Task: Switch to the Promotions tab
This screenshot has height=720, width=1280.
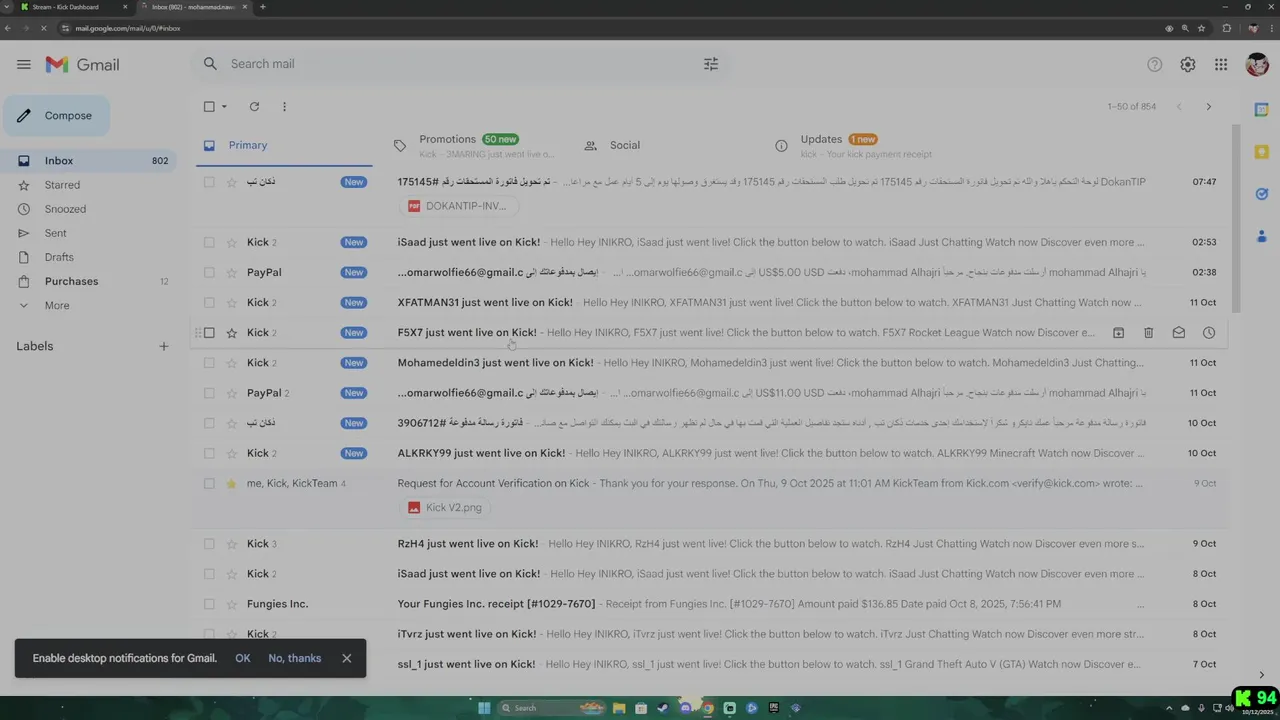Action: (475, 145)
